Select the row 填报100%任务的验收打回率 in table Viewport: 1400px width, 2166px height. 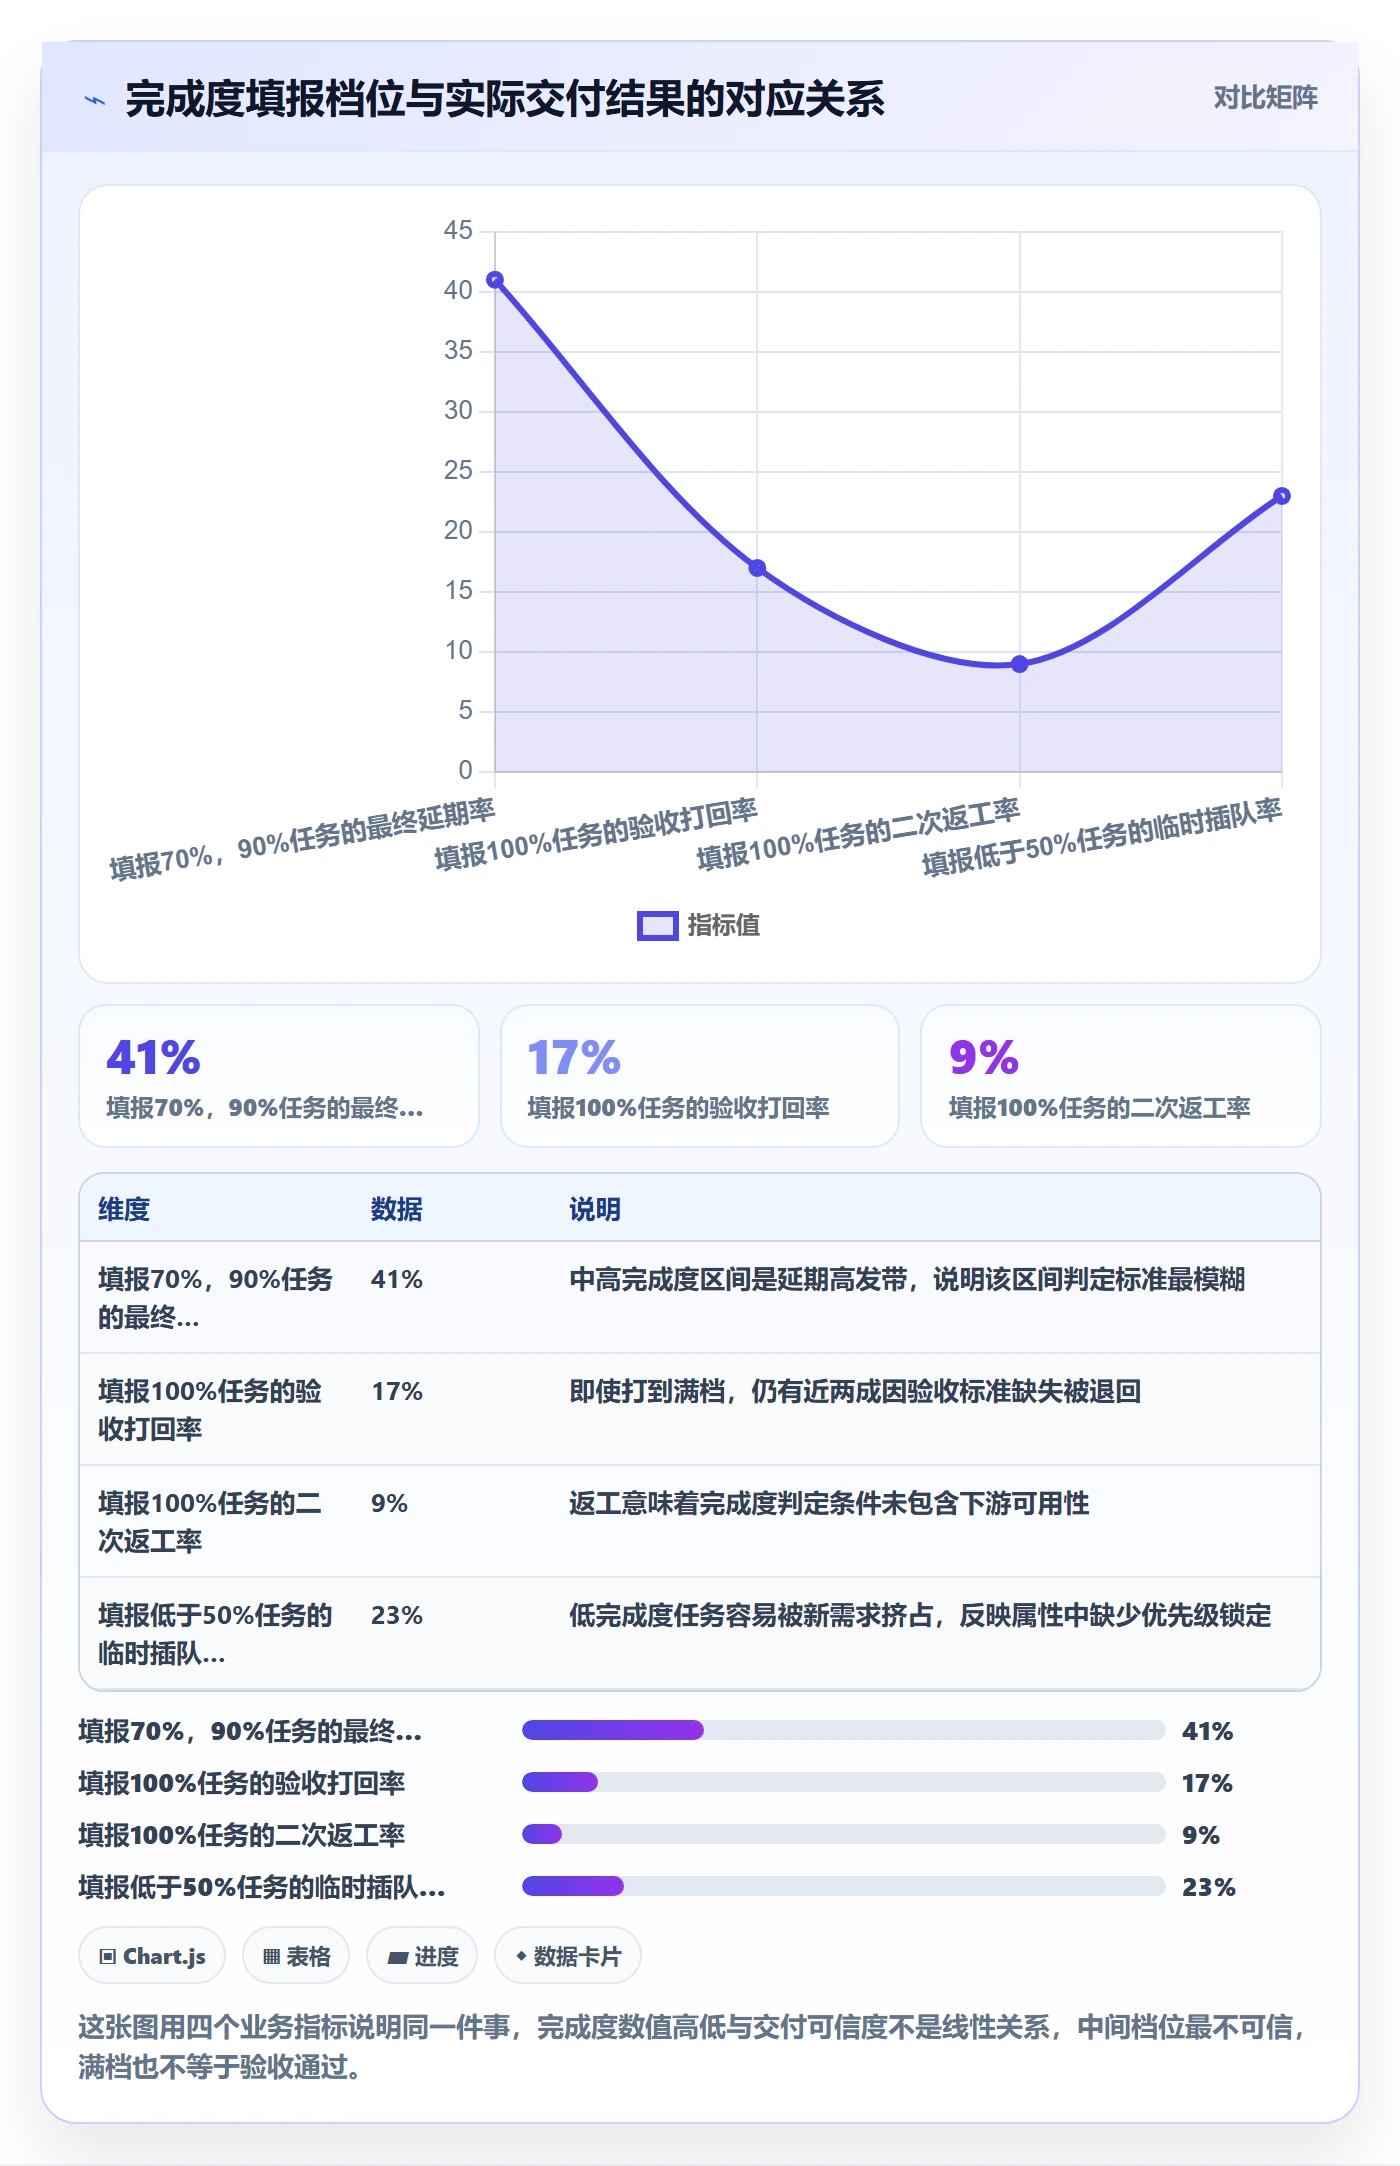click(700, 1410)
